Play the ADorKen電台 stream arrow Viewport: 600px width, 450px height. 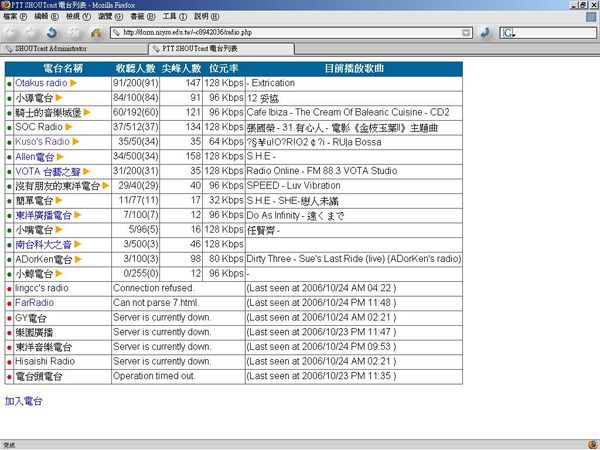pyautogui.click(x=78, y=259)
